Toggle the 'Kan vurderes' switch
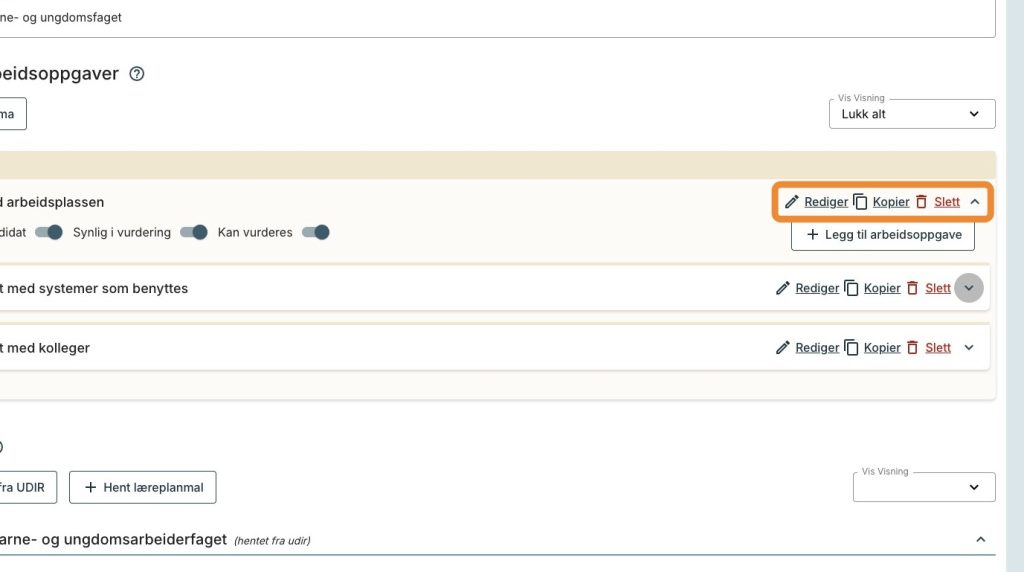1024x572 pixels. pos(316,232)
